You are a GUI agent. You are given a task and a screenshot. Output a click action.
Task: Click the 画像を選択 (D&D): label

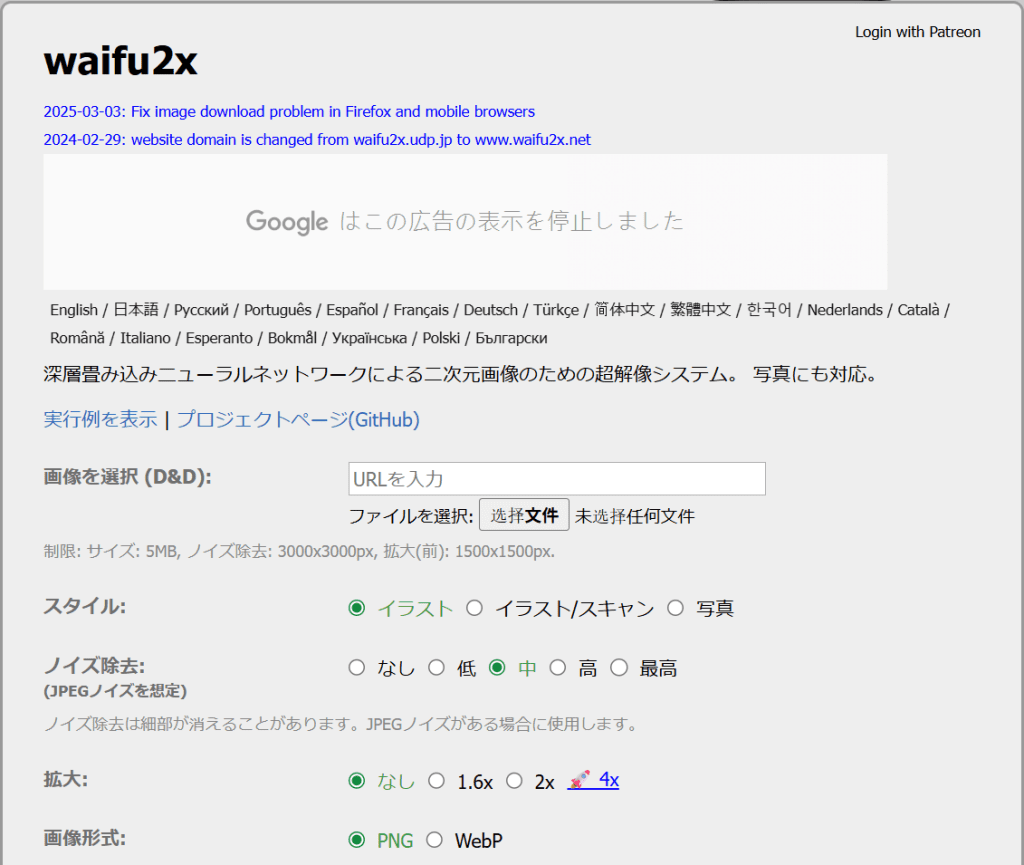127,477
